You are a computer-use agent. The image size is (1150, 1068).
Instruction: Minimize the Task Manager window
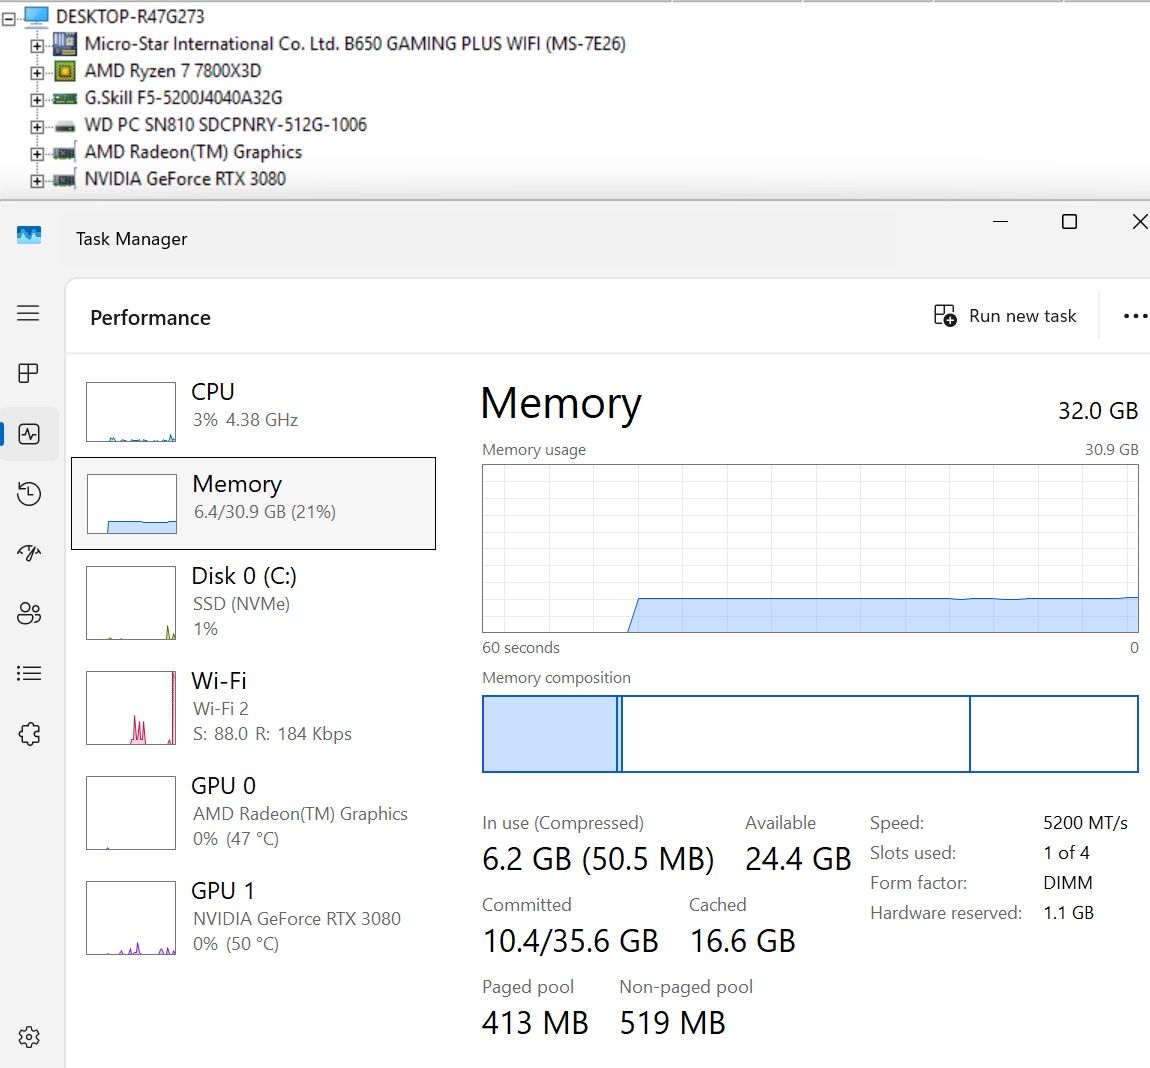1000,222
